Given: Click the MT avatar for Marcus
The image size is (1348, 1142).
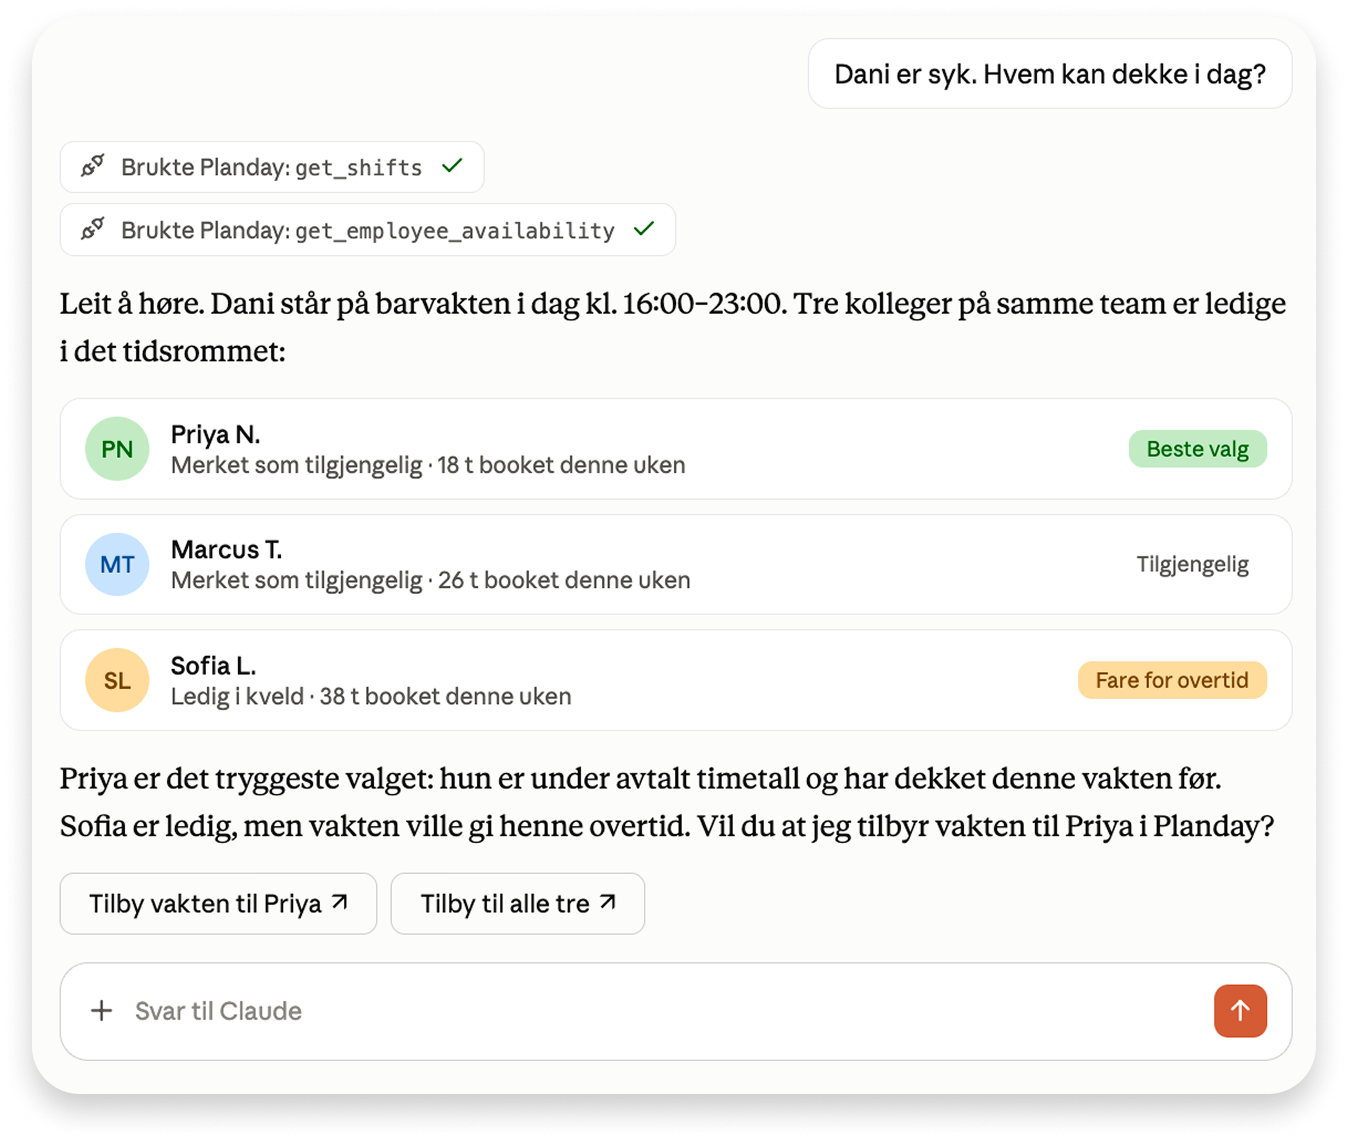Looking at the screenshot, I should coord(117,564).
